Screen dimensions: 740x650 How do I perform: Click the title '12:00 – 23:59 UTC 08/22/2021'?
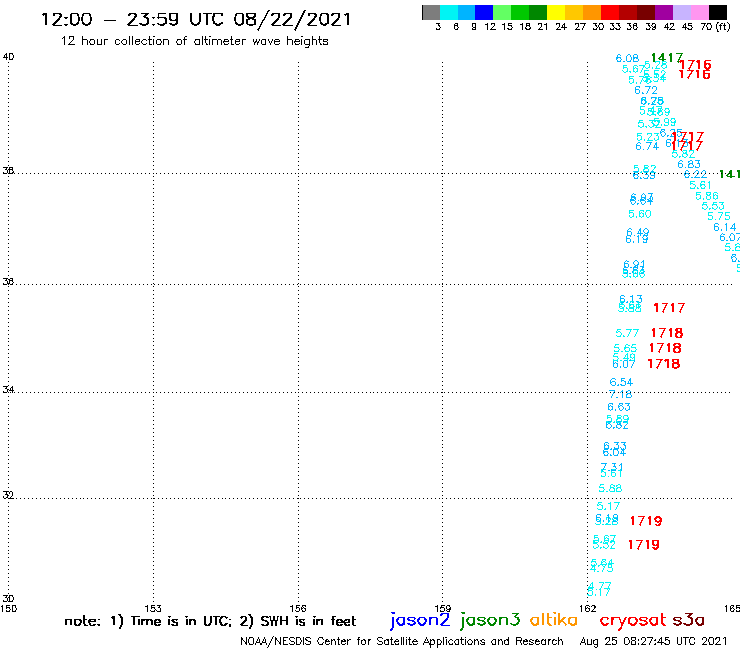[196, 20]
